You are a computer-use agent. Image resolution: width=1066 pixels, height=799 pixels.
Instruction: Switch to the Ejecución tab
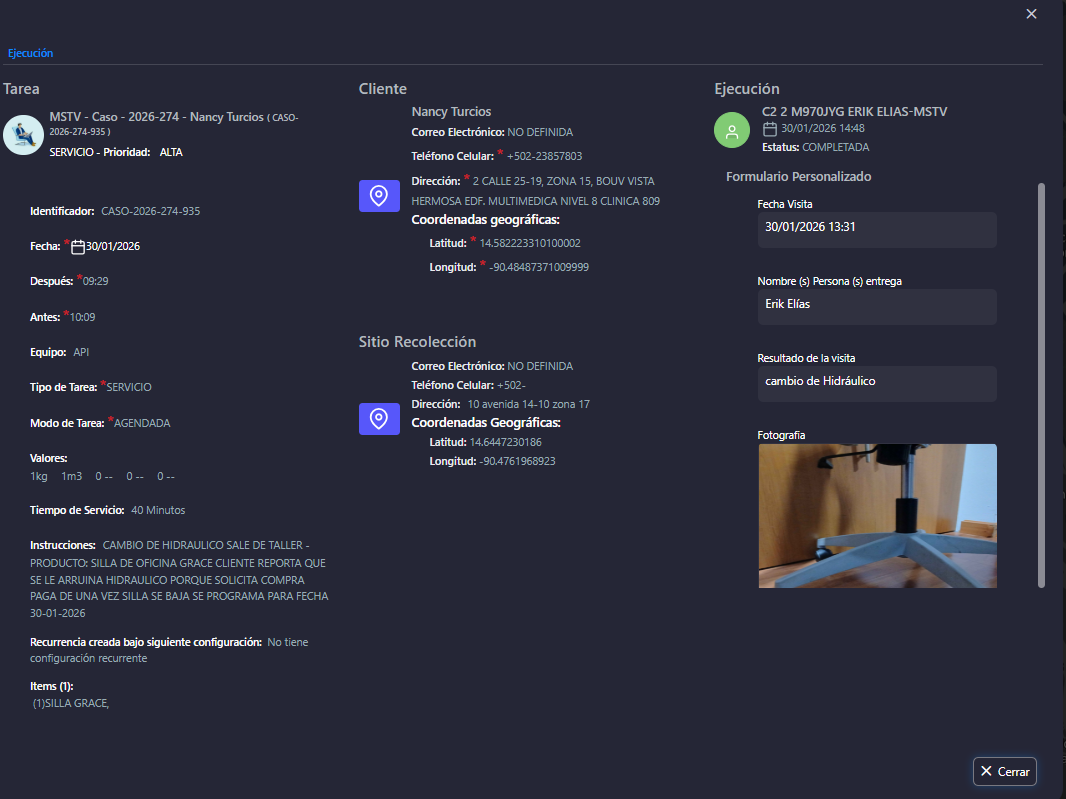(x=31, y=53)
